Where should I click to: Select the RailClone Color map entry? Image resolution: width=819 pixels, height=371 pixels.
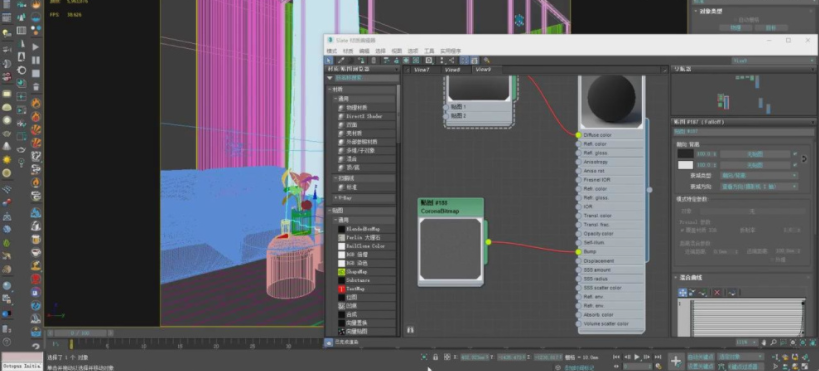point(365,246)
